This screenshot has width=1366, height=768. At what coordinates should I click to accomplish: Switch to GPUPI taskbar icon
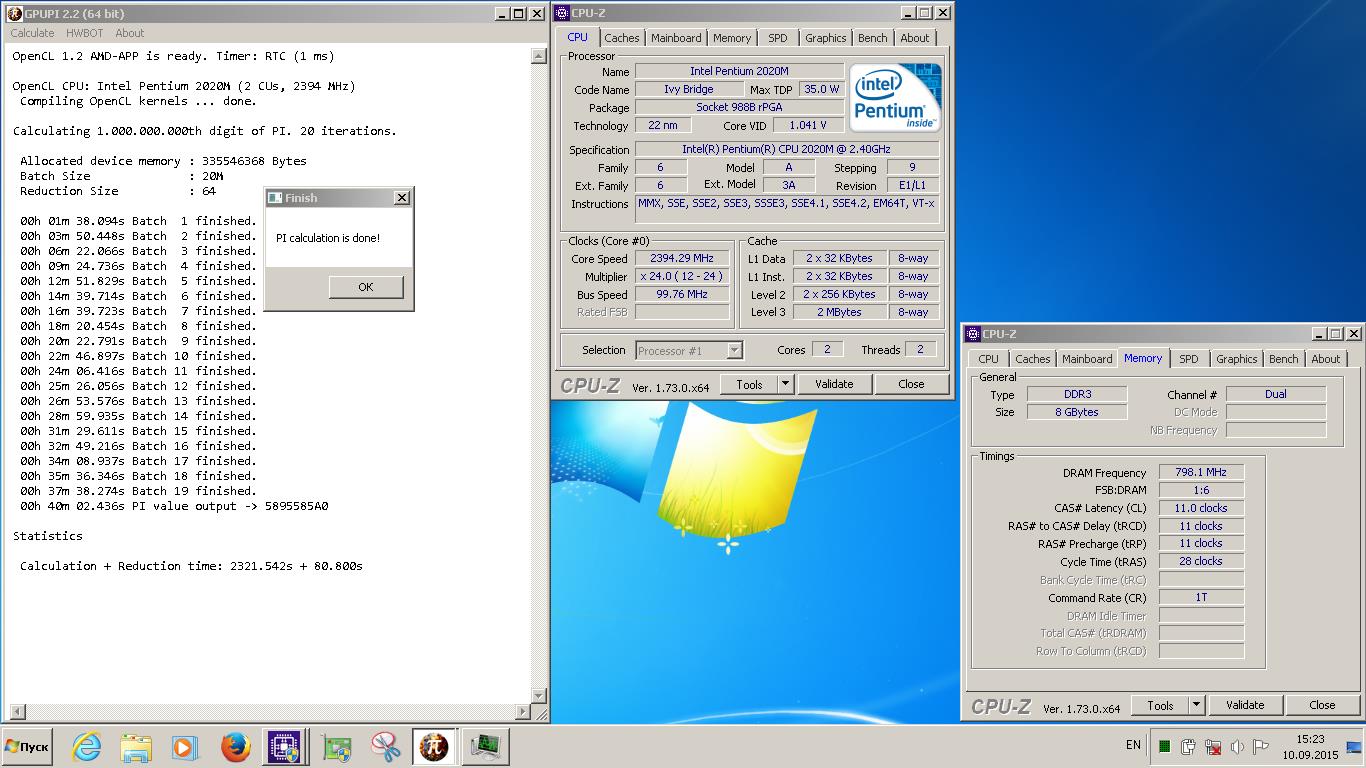(433, 747)
